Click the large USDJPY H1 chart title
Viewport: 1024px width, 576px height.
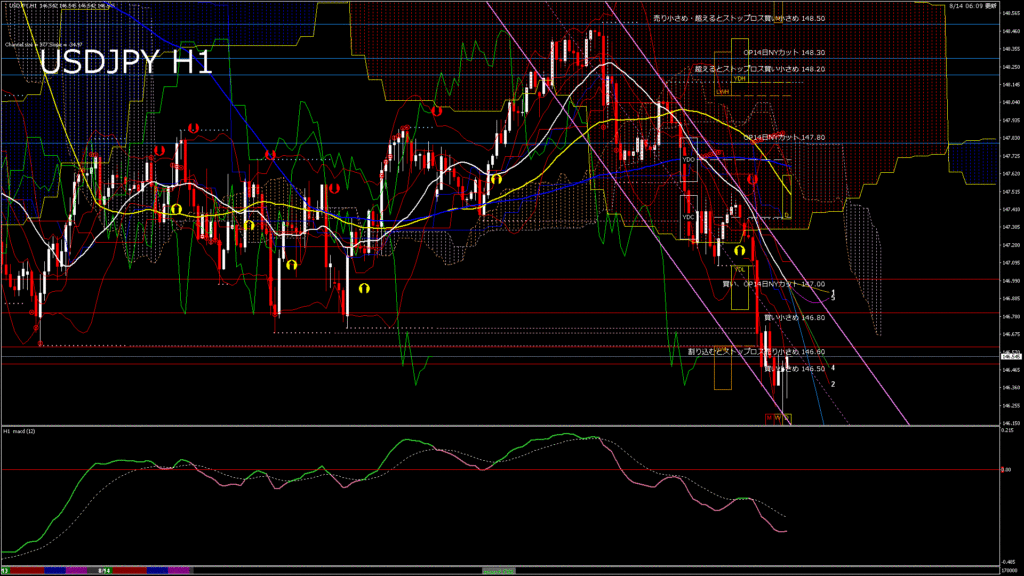(125, 62)
